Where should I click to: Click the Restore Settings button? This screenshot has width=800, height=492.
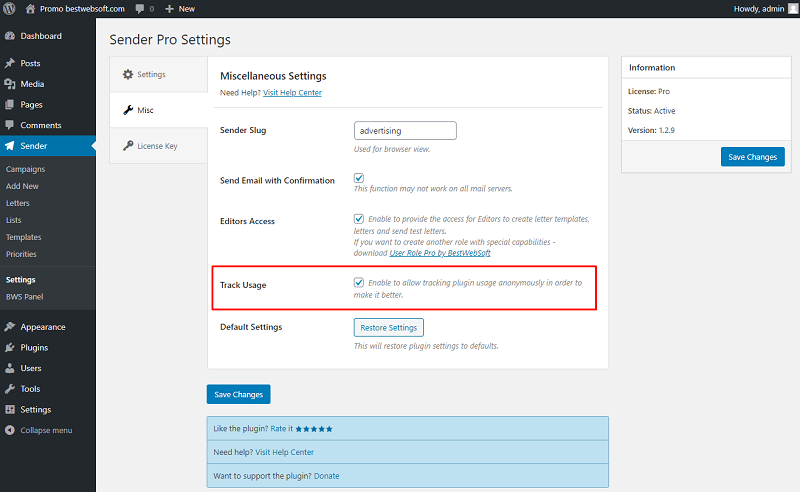click(389, 328)
